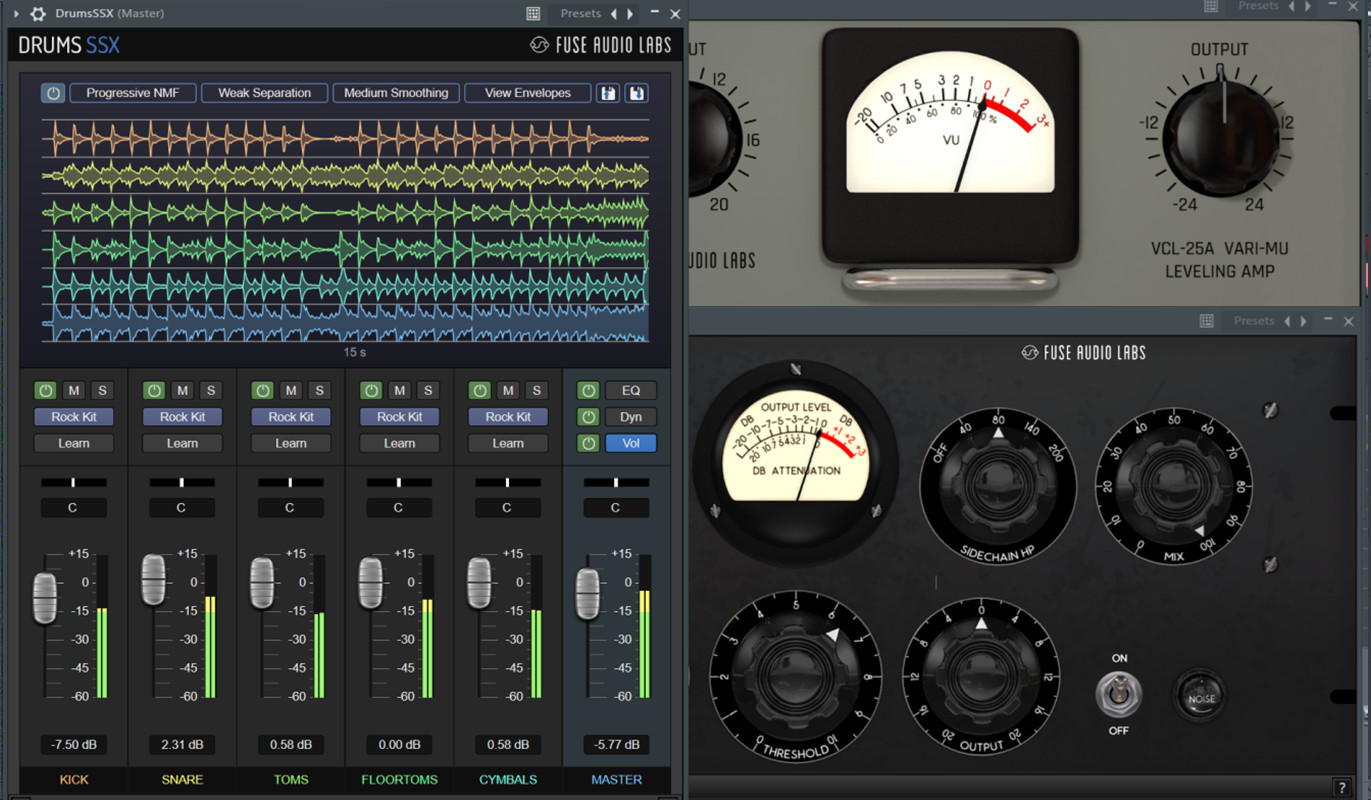Save preset with second disk icon

click(636, 93)
